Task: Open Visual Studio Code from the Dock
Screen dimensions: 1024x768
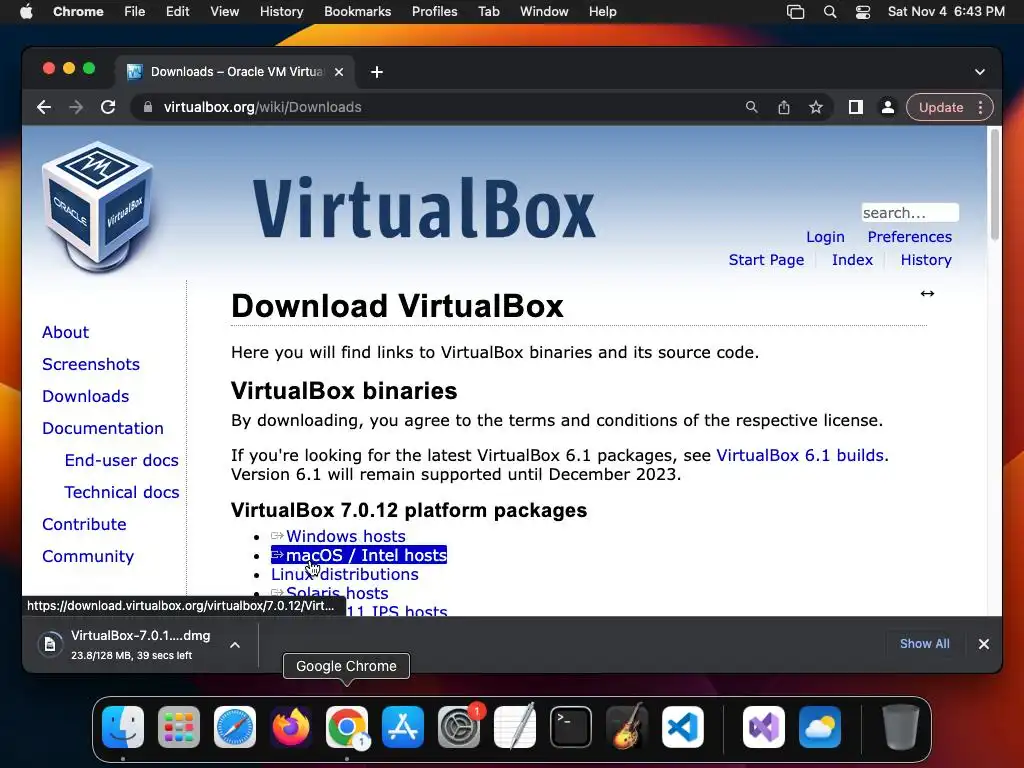Action: click(682, 727)
